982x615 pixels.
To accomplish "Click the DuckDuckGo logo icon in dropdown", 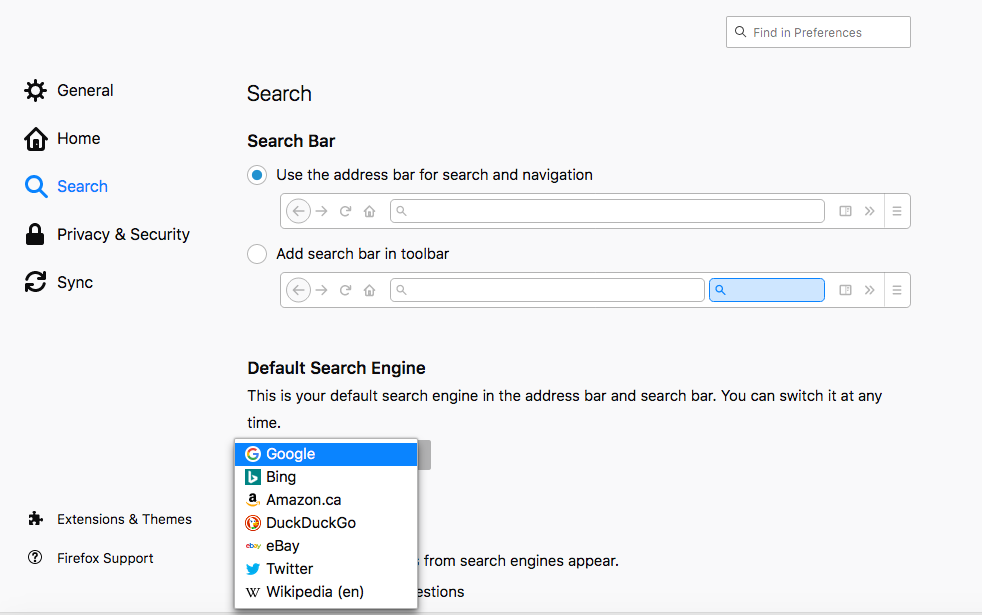I will click(253, 523).
